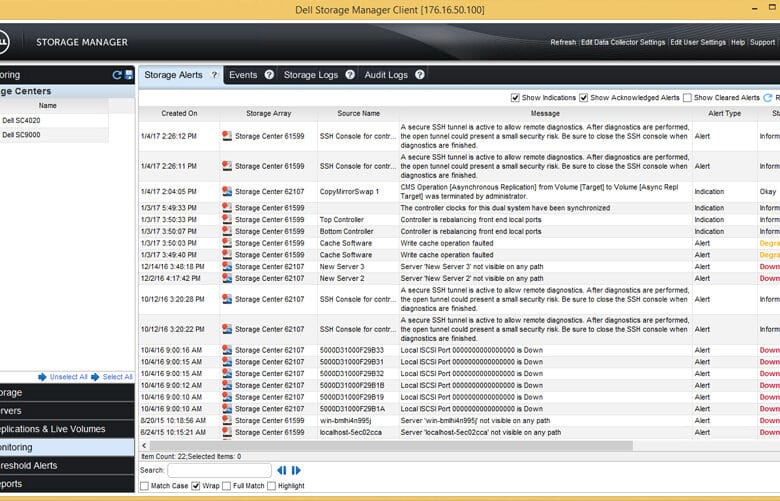Select the row for source 5000D31000F29B1A
Viewport: 780px width, 501px height.
[459, 409]
